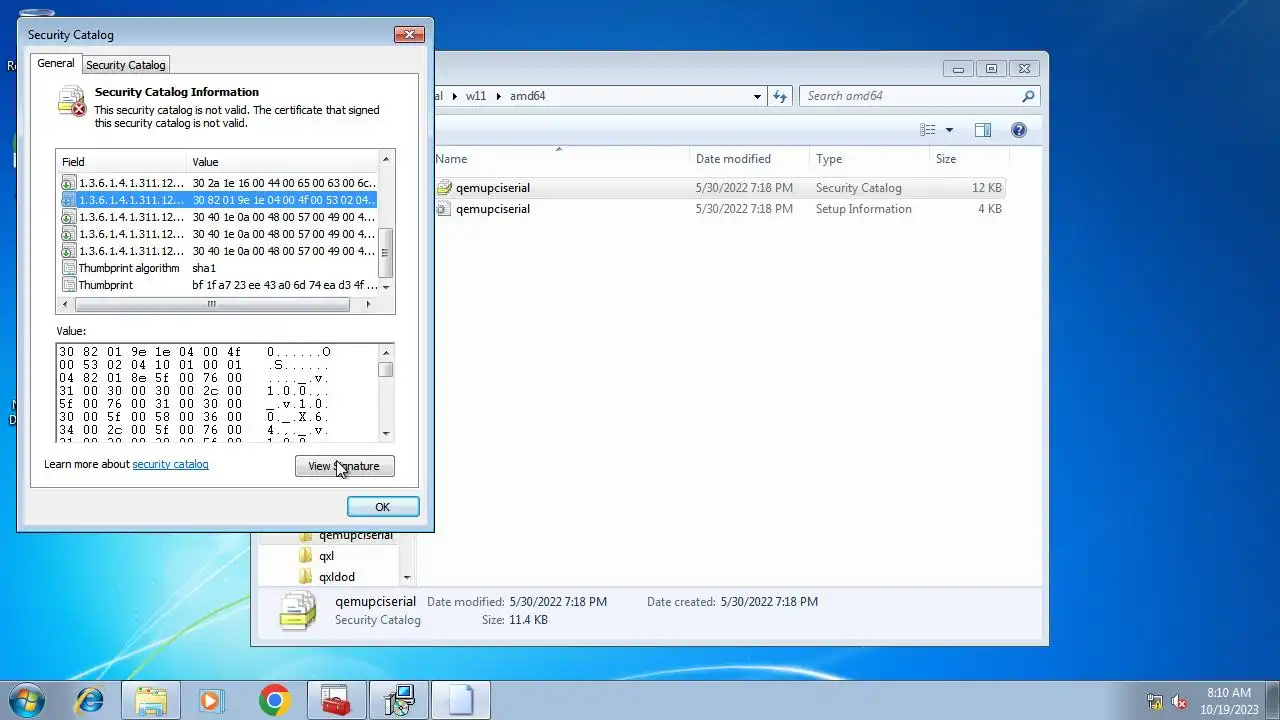Click OK in Security Catalog dialog
1280x720 pixels.
click(x=382, y=507)
